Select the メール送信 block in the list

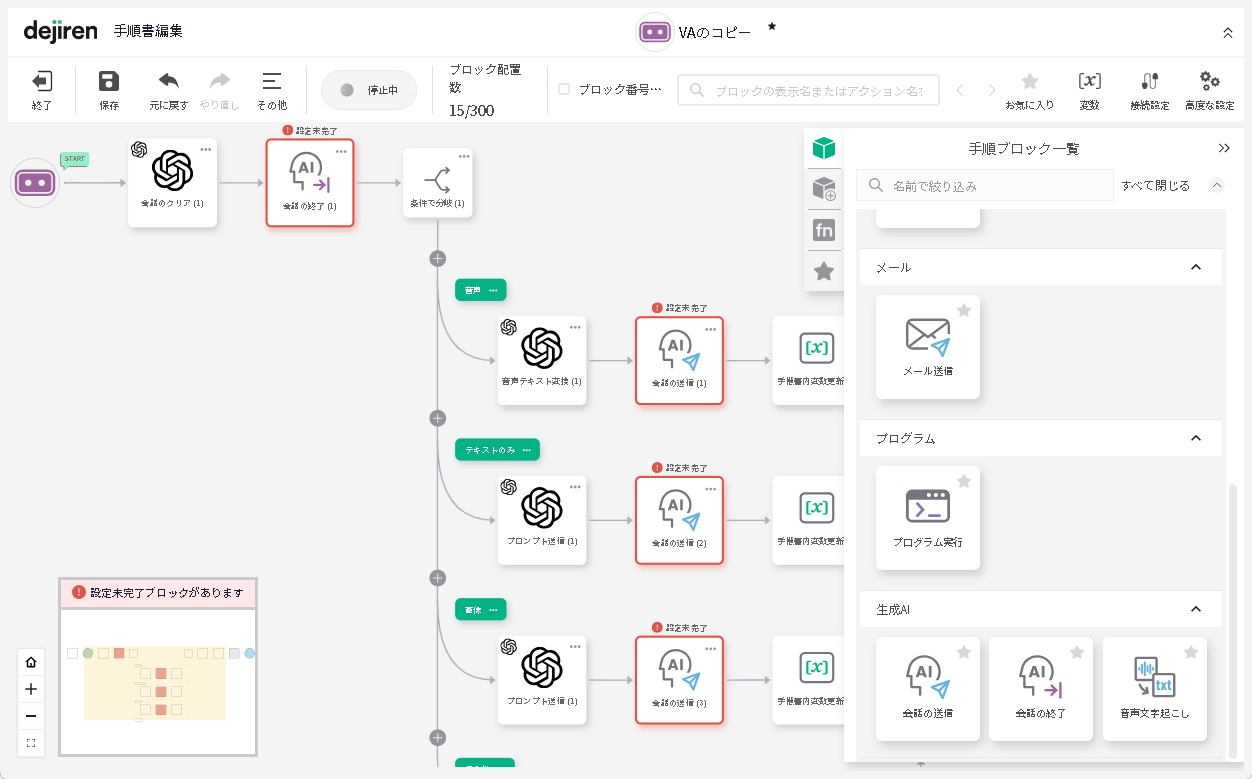click(927, 346)
